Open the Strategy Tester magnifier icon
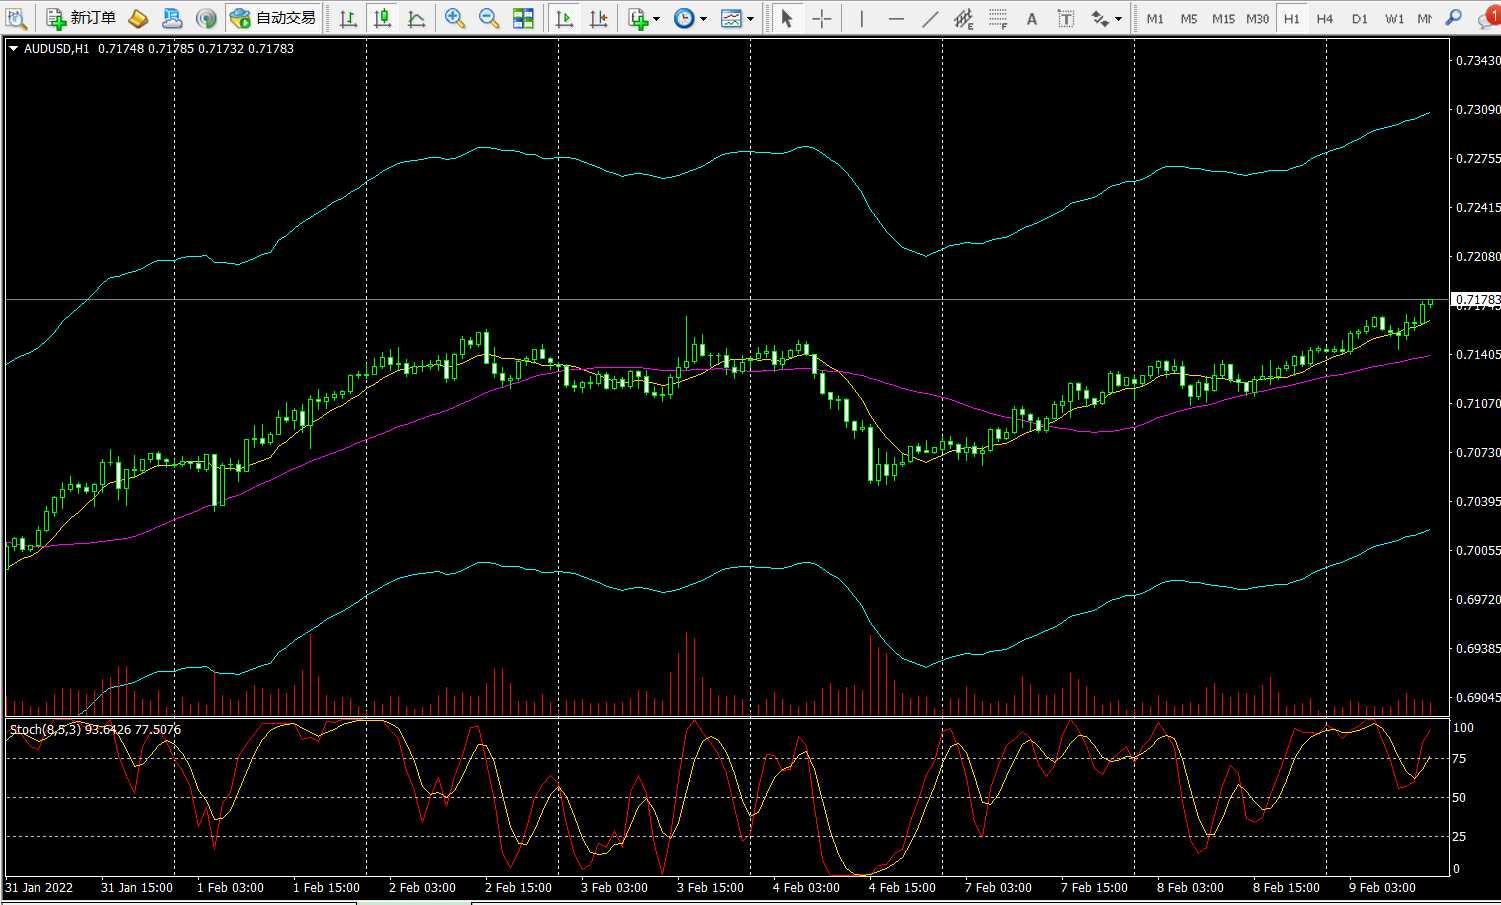 [x=17, y=18]
